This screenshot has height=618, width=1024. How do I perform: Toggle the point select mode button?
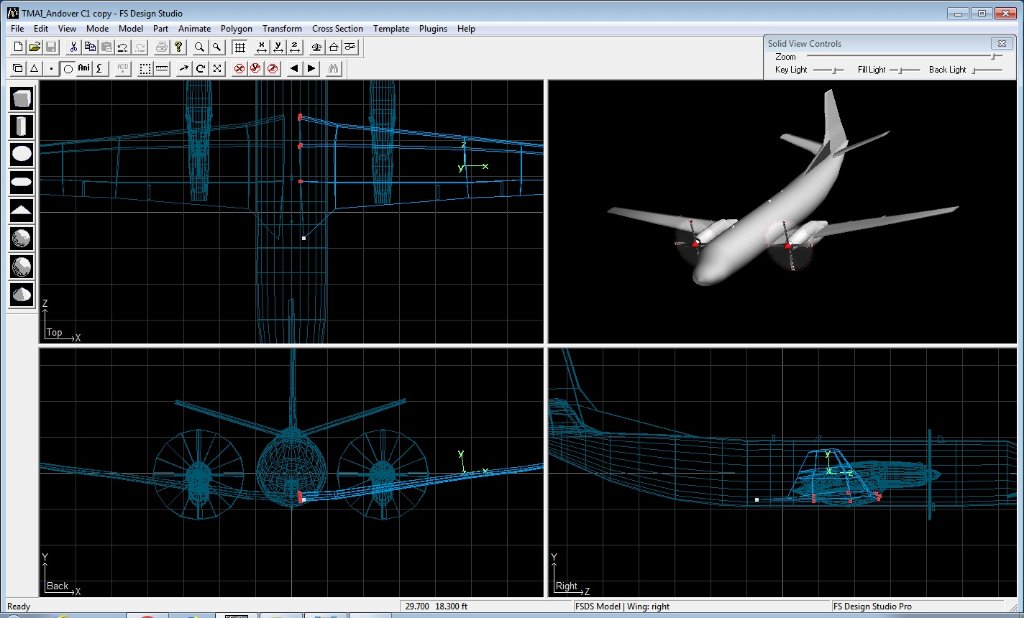[51, 68]
